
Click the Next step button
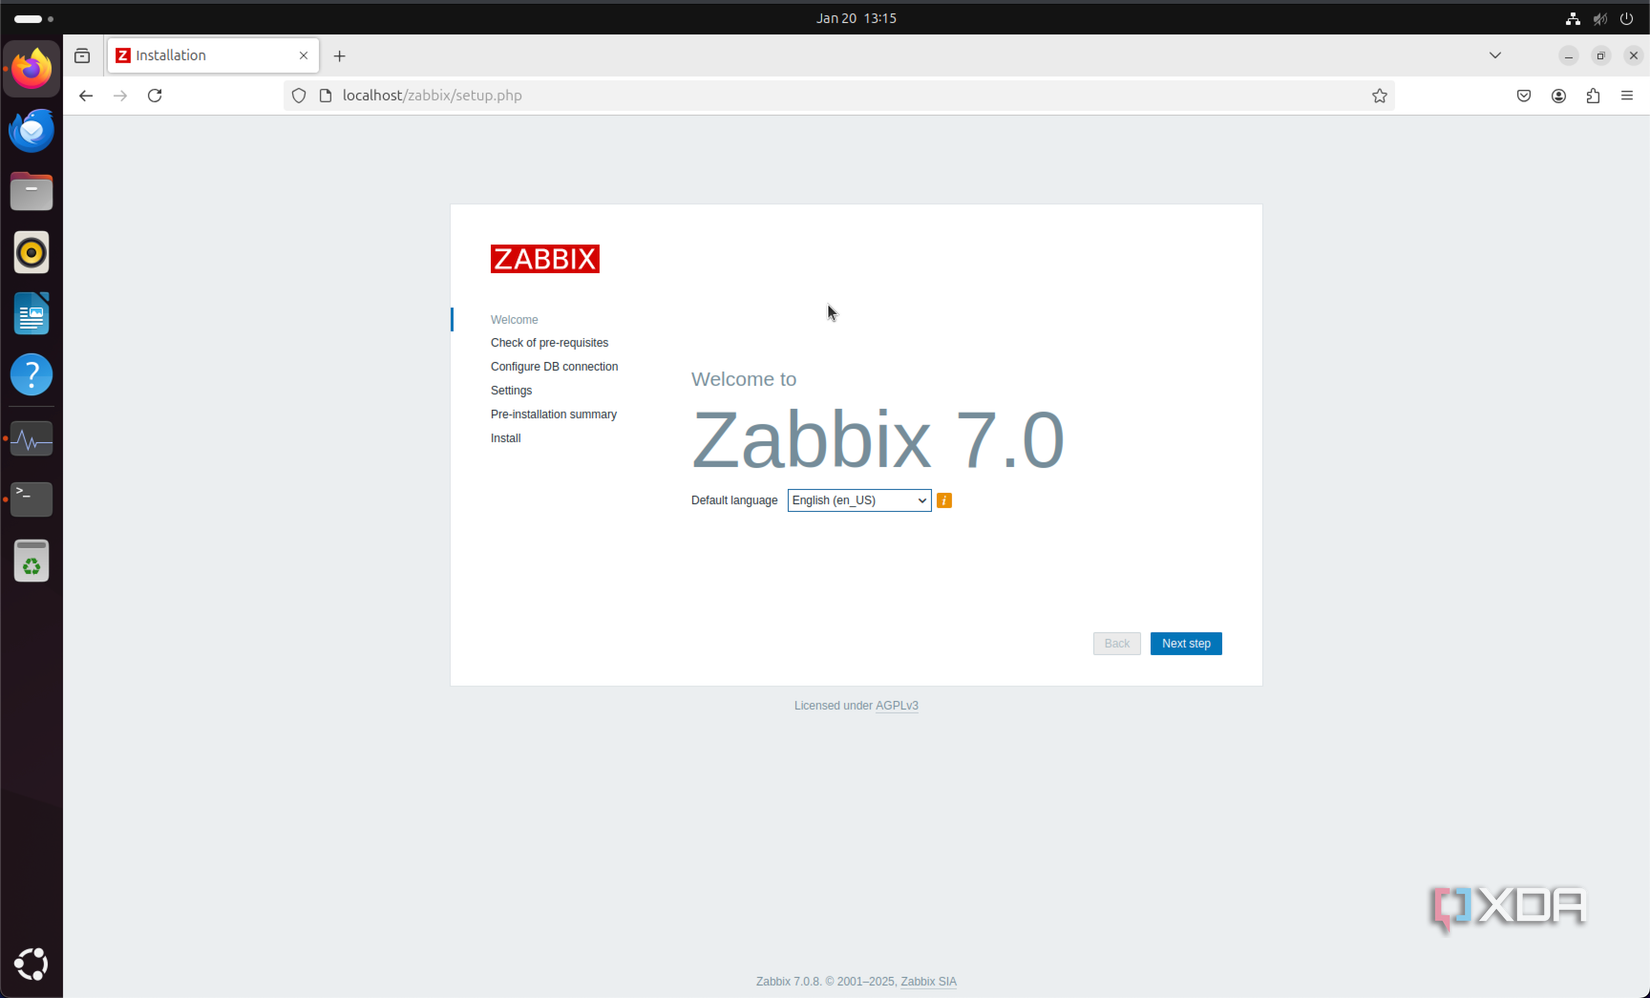pos(1185,643)
